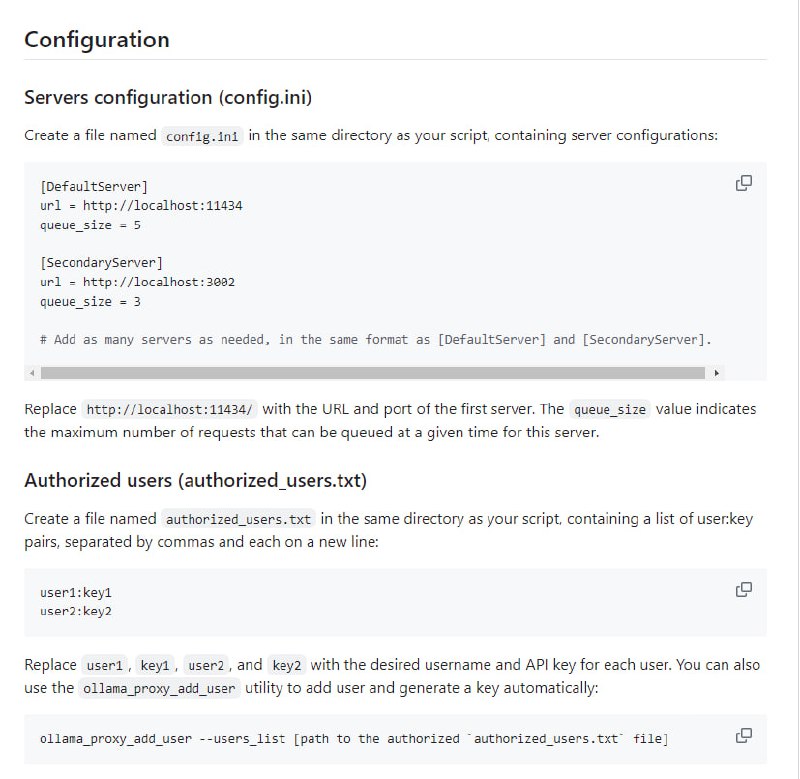This screenshot has height=779, width=800.
Task: Click the [DefaultServer] line in the code
Action: point(94,186)
